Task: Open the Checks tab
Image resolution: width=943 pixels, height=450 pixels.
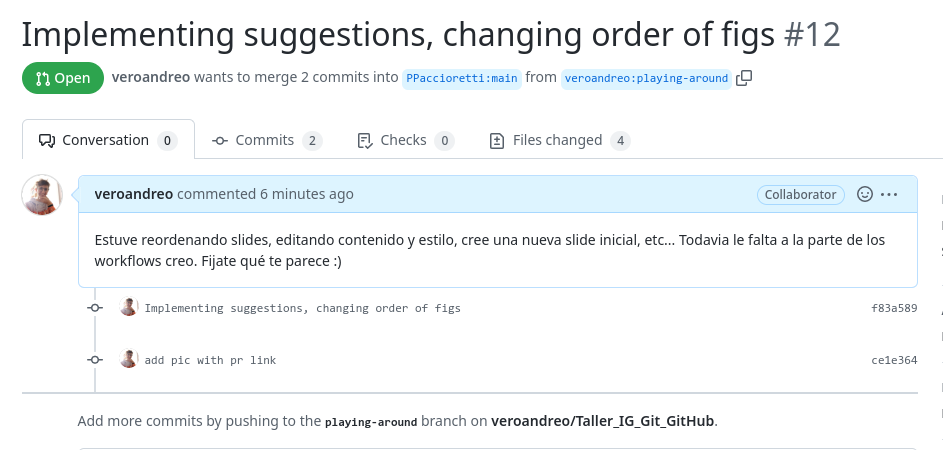Action: click(x=405, y=141)
